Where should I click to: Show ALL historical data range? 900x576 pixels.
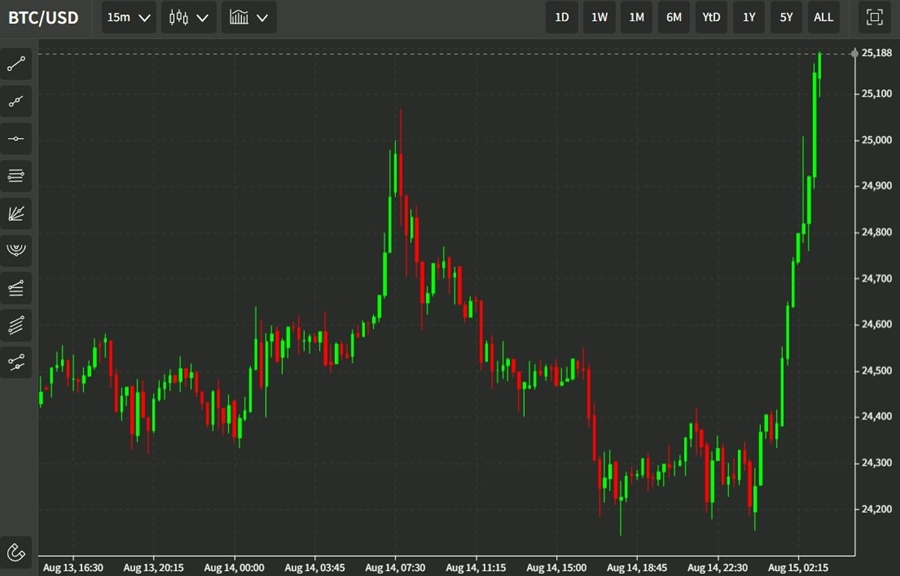click(823, 17)
